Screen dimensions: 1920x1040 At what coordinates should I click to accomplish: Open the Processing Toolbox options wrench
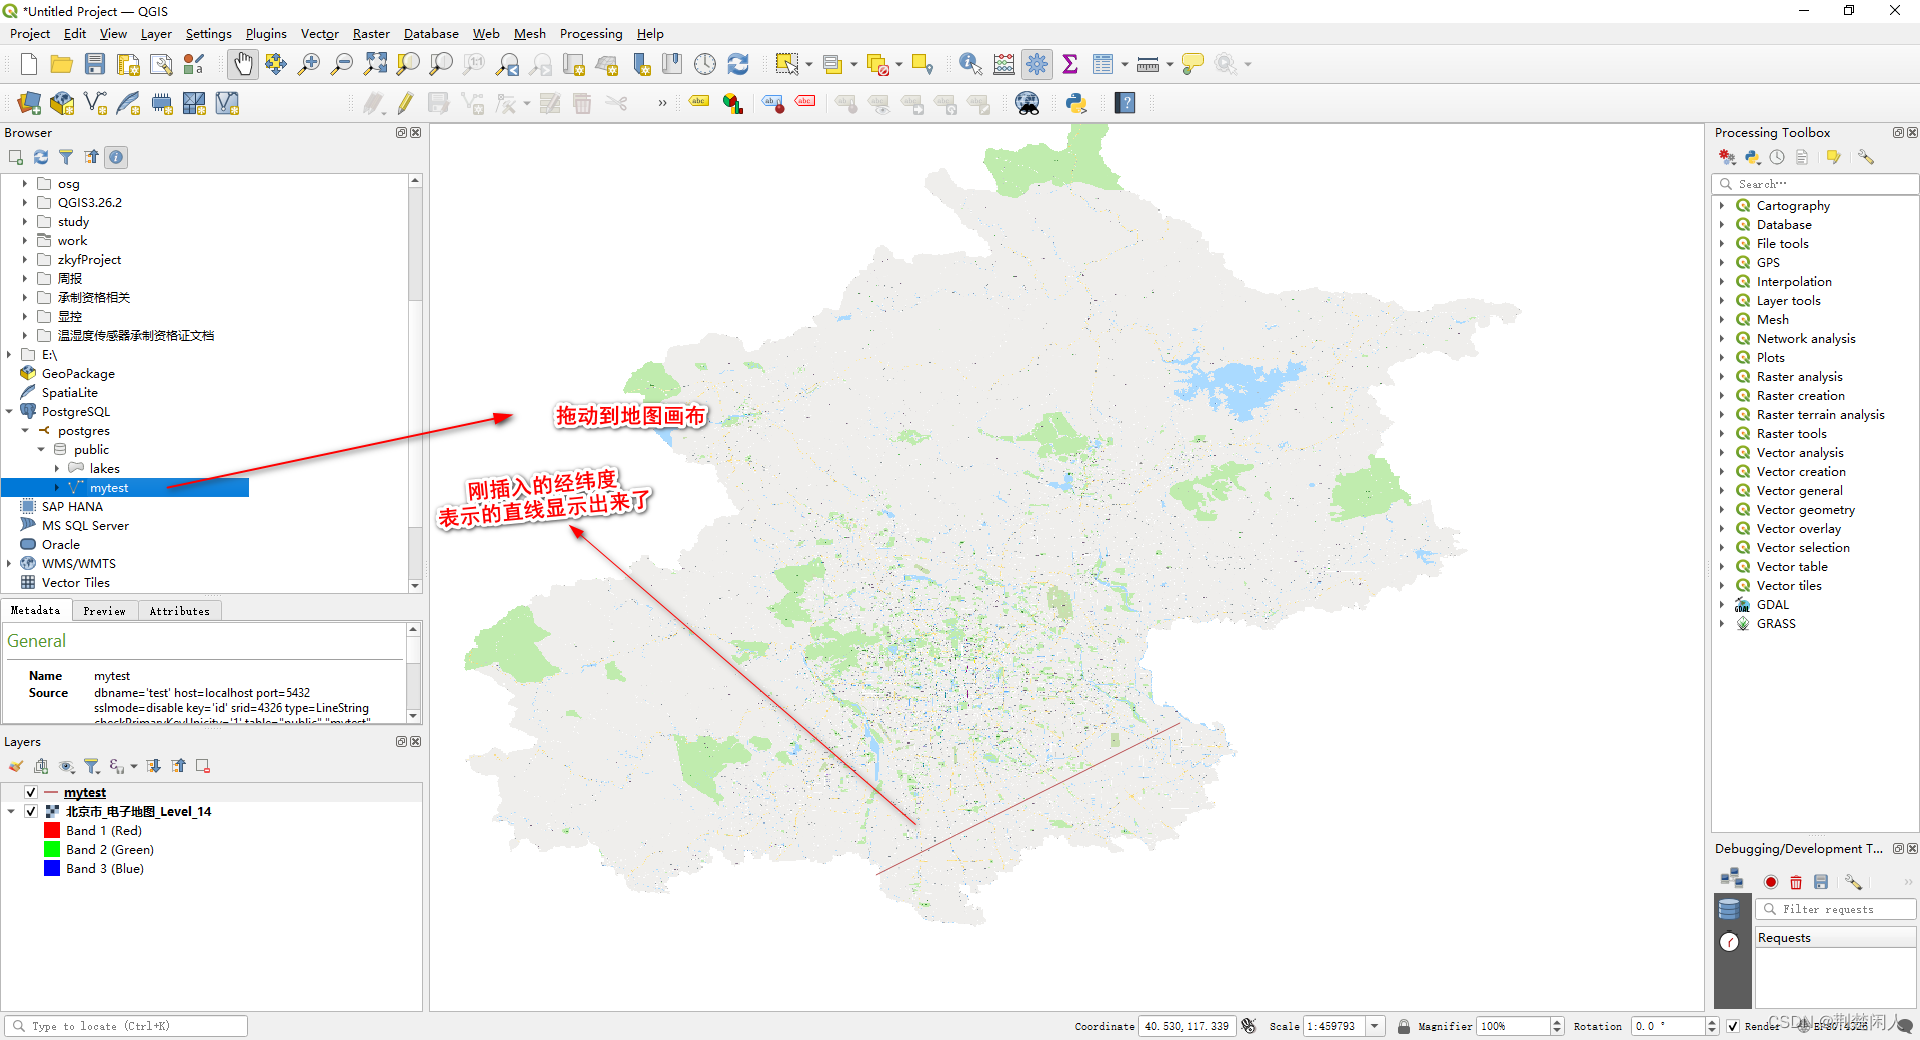pyautogui.click(x=1866, y=157)
